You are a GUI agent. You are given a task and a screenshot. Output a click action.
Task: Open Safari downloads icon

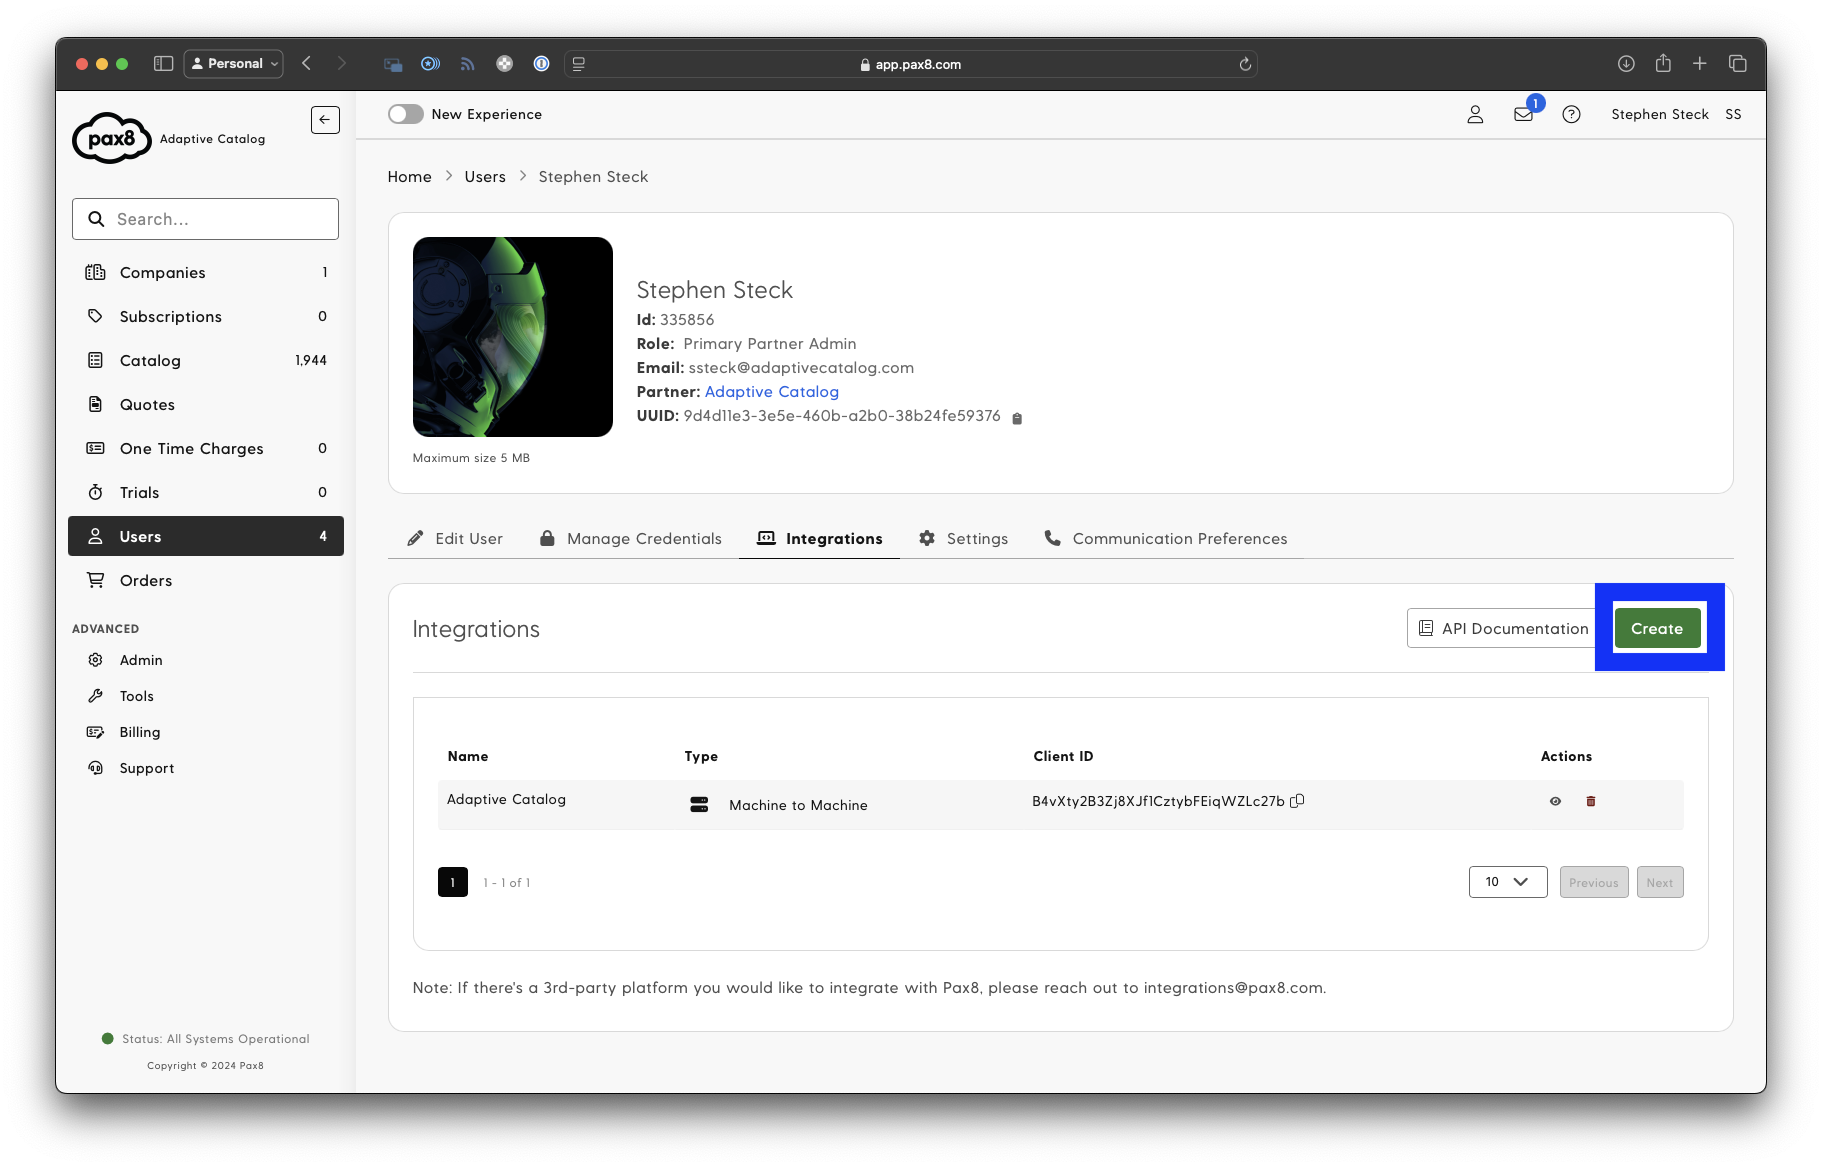coord(1626,64)
